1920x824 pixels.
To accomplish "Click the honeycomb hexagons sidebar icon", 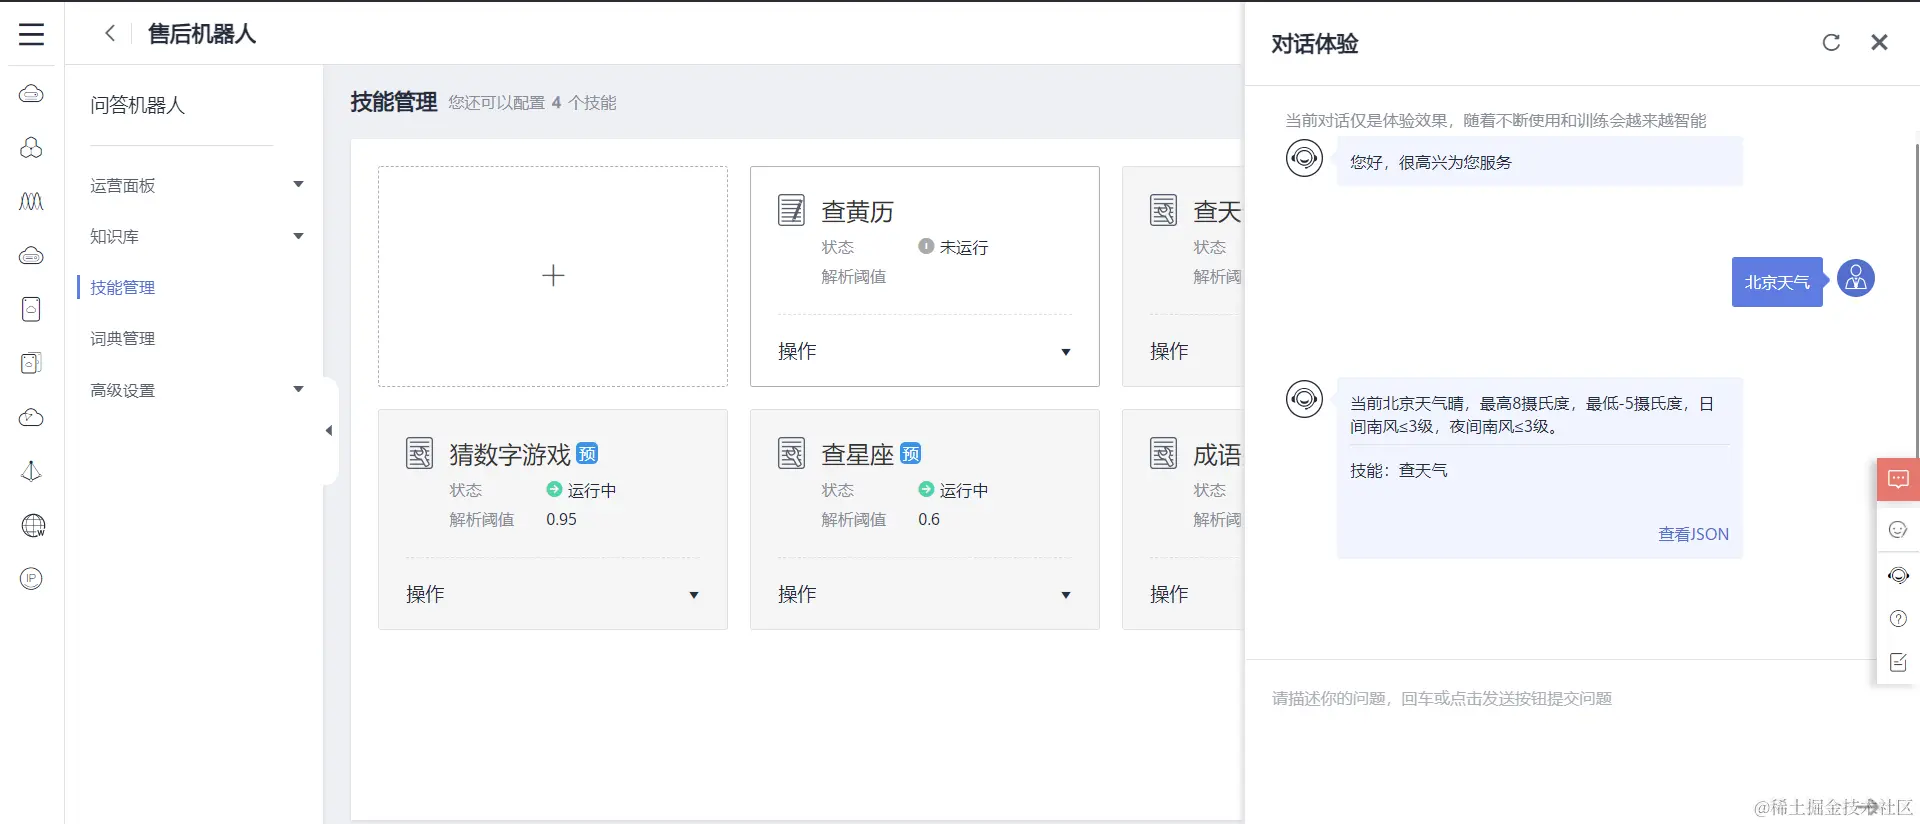I will tap(32, 148).
